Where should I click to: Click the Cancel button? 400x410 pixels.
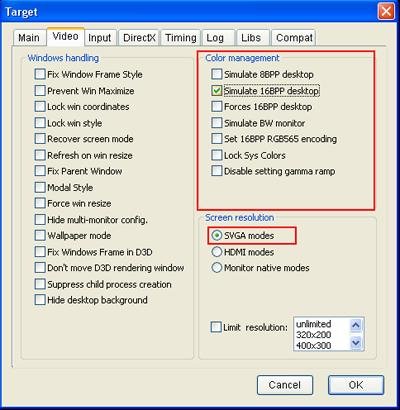coord(285,385)
